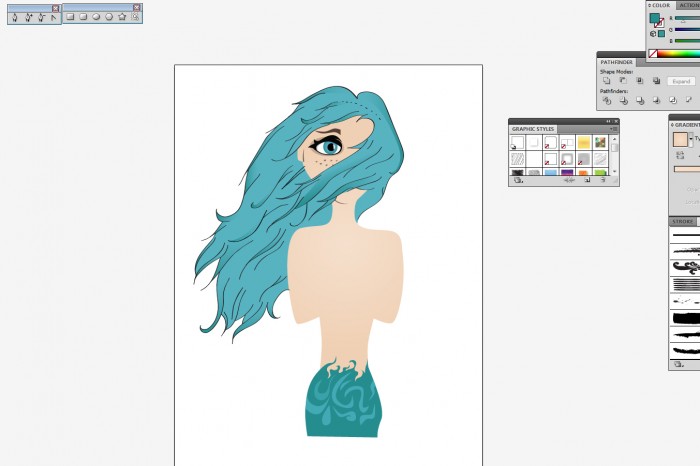Set color to None in spectrum bar
The image size is (700, 466).
click(x=653, y=54)
